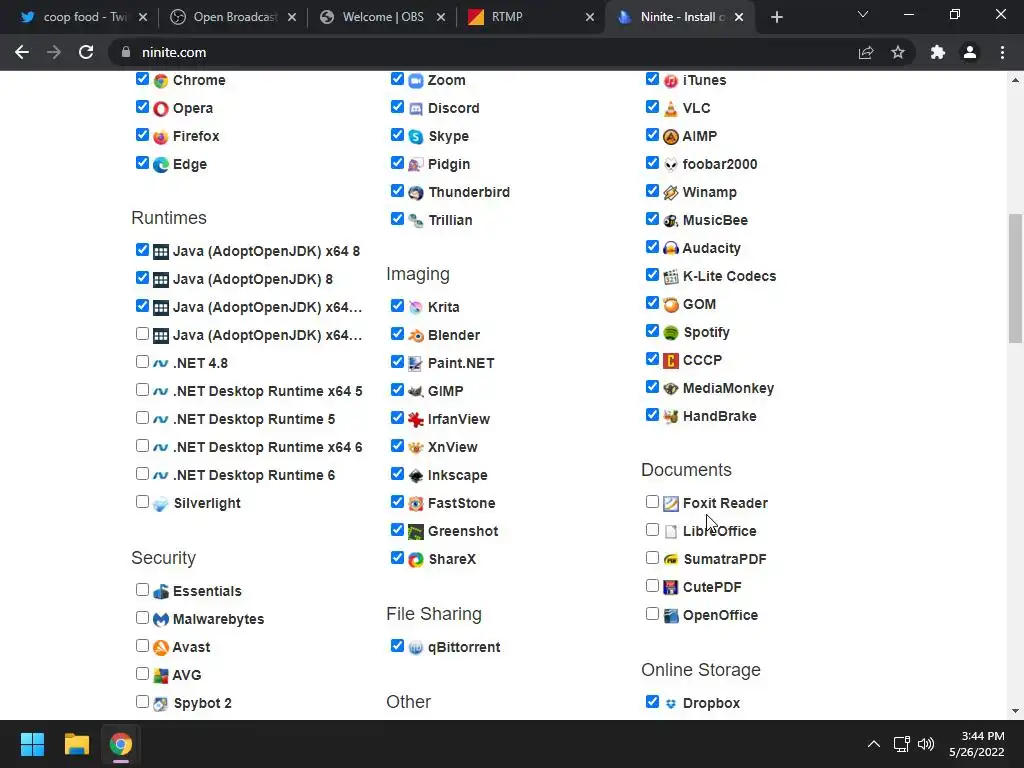Check the .NET Desktop Runtime 6 checkbox
The image size is (1024, 768).
click(142, 473)
